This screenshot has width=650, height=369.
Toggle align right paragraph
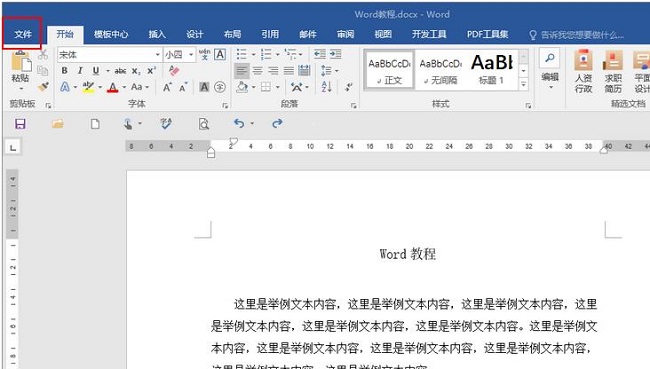pyautogui.click(x=273, y=71)
